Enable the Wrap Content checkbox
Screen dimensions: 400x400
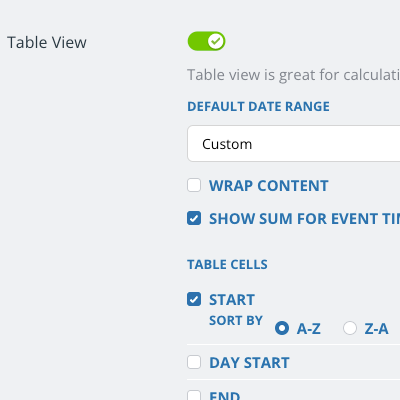click(x=194, y=185)
